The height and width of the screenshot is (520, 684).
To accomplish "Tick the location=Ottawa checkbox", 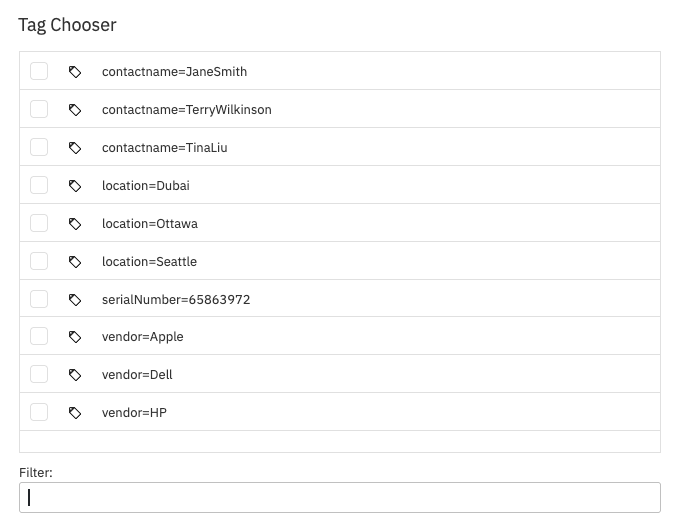I will [39, 223].
